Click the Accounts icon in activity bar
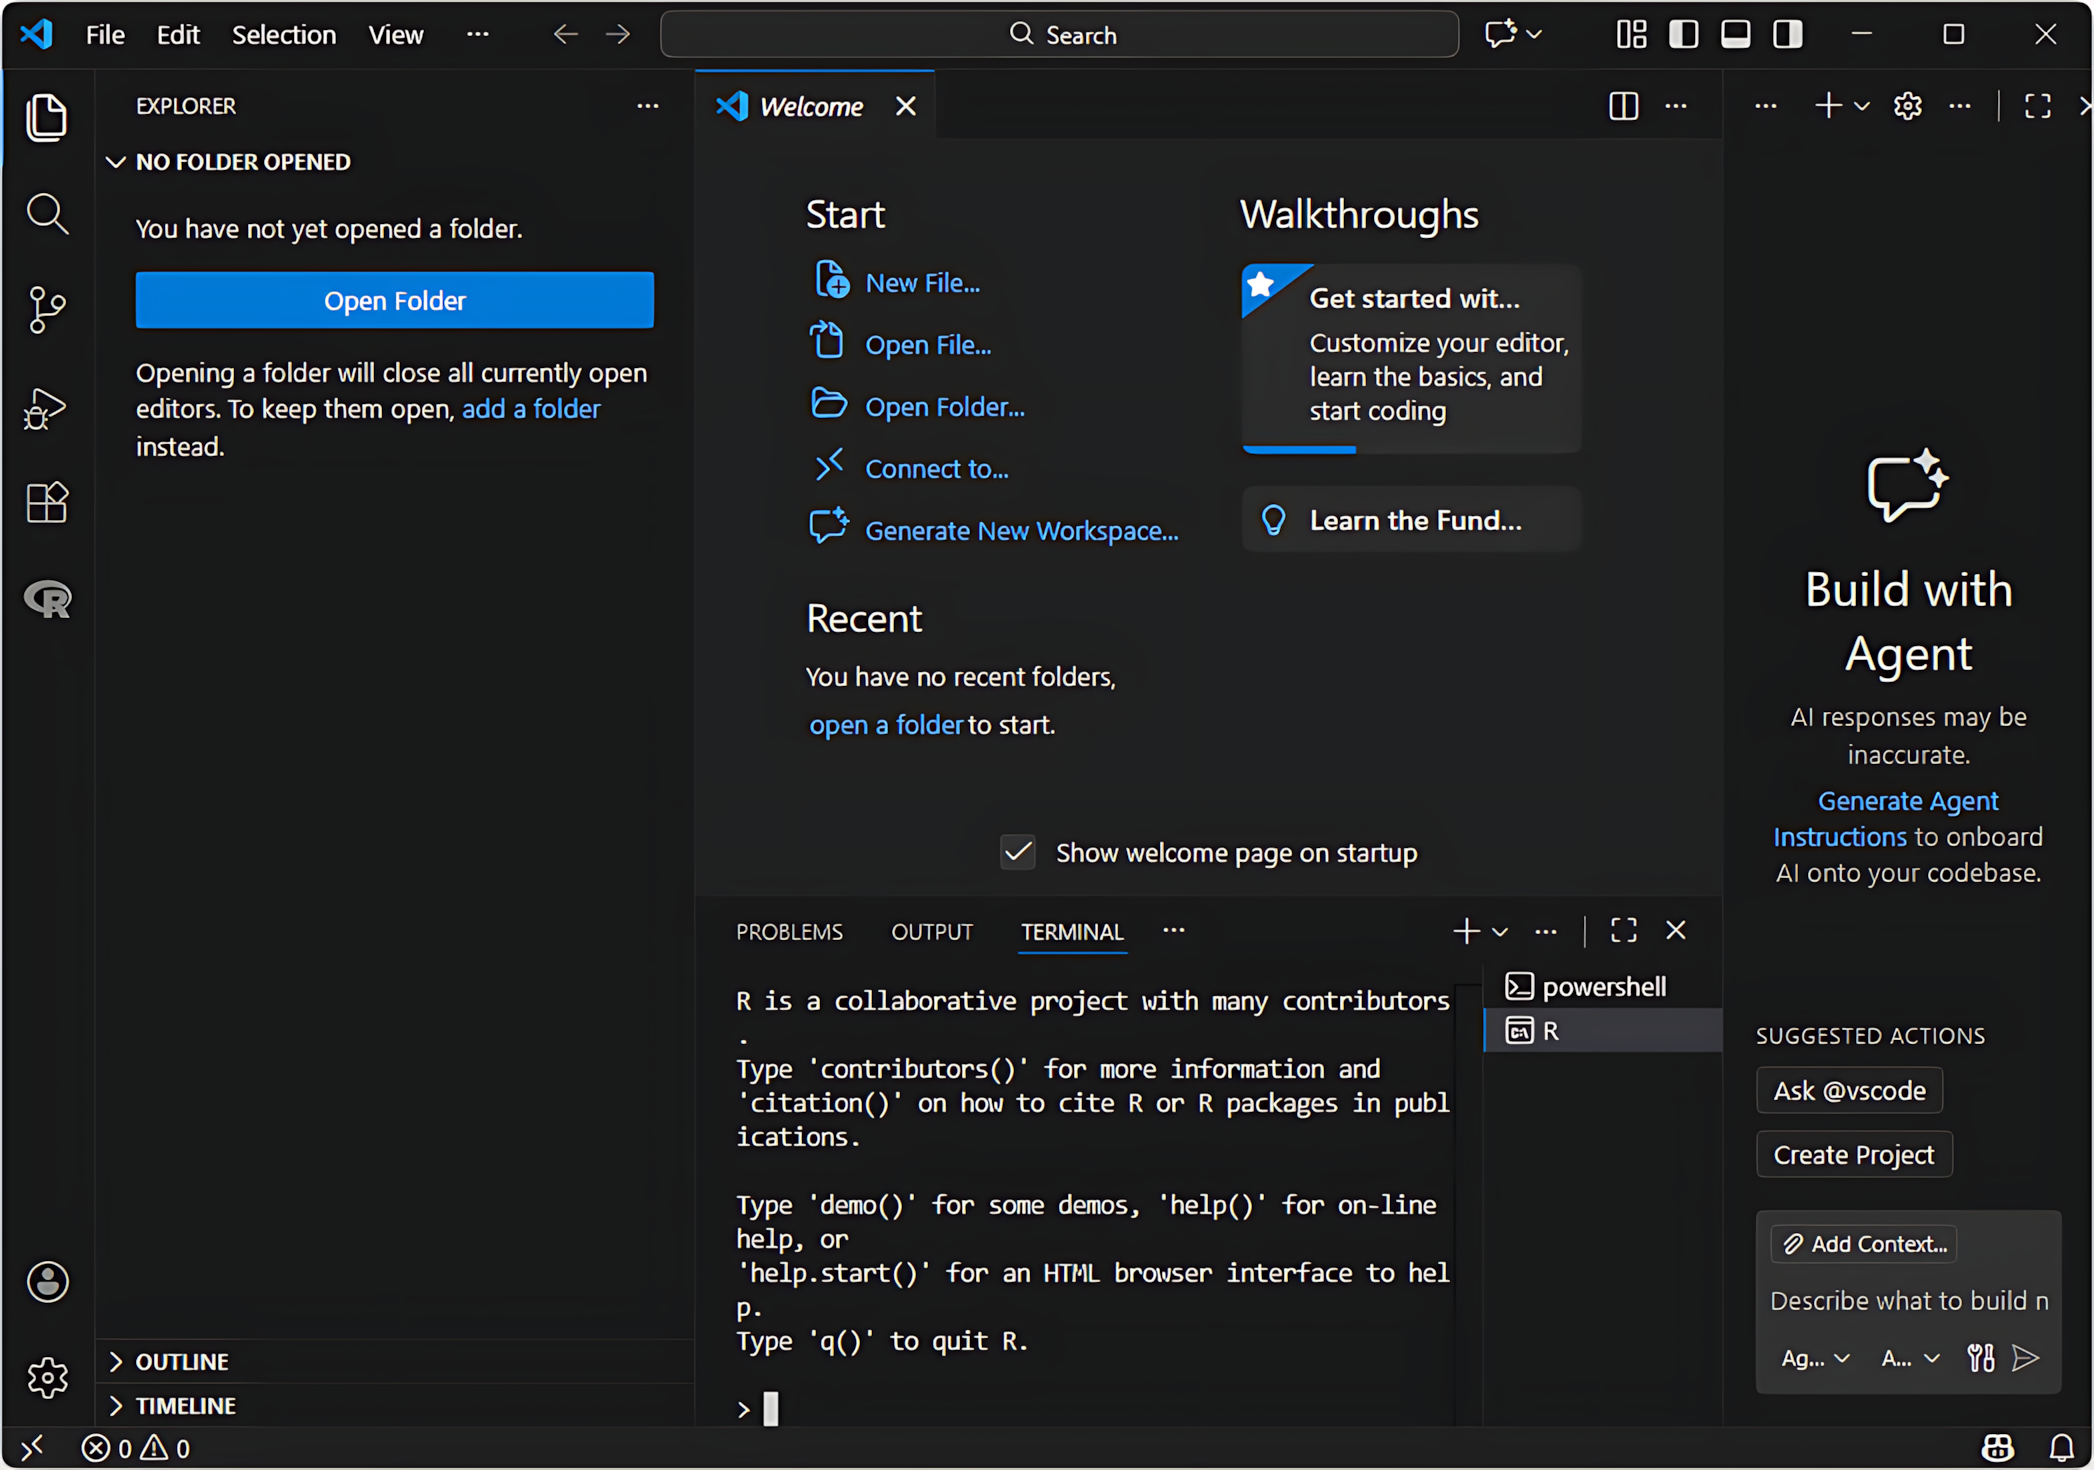Screen dimensions: 2094x1470 [x=46, y=1281]
